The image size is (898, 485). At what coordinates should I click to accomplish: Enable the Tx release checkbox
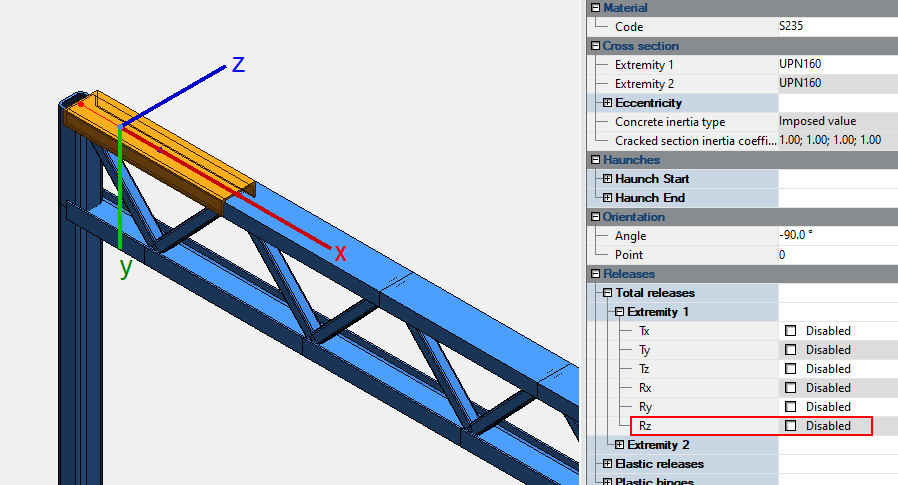pos(790,331)
